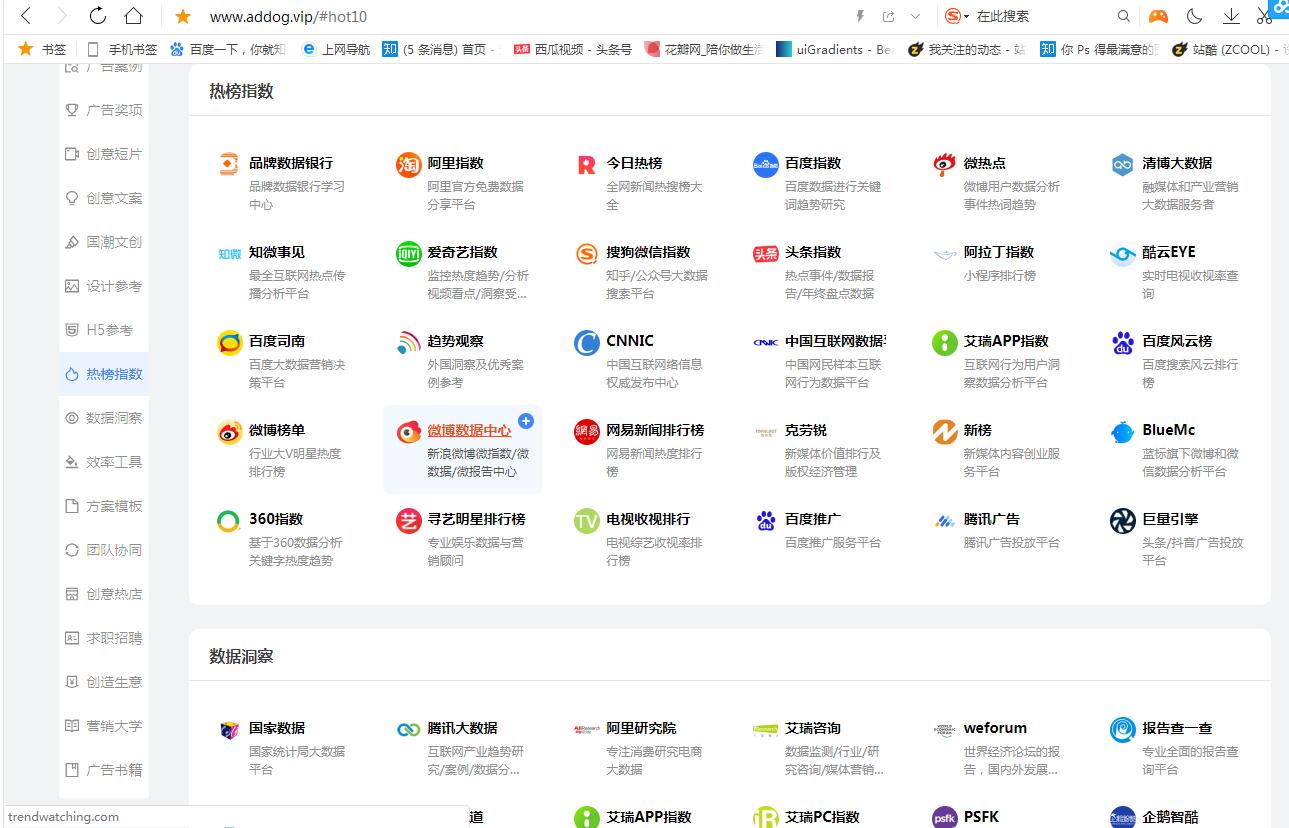This screenshot has height=828, width=1289.
Task: Expand the address bar dropdown arrow
Action: pyautogui.click(x=915, y=16)
